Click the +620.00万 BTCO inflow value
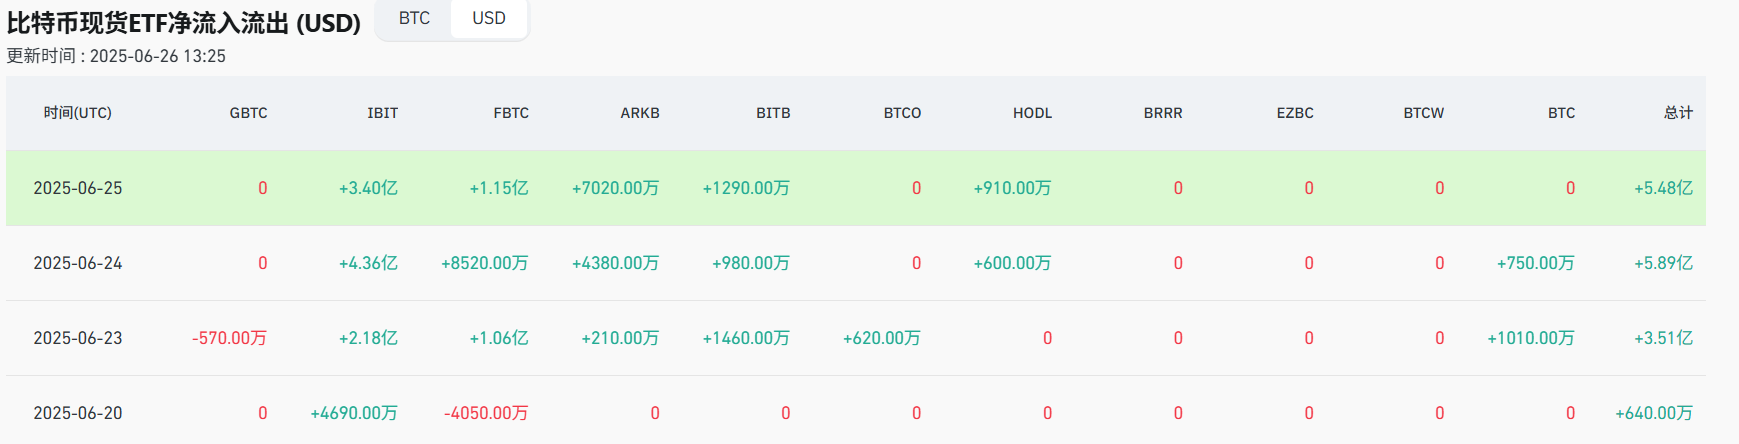 click(x=881, y=338)
